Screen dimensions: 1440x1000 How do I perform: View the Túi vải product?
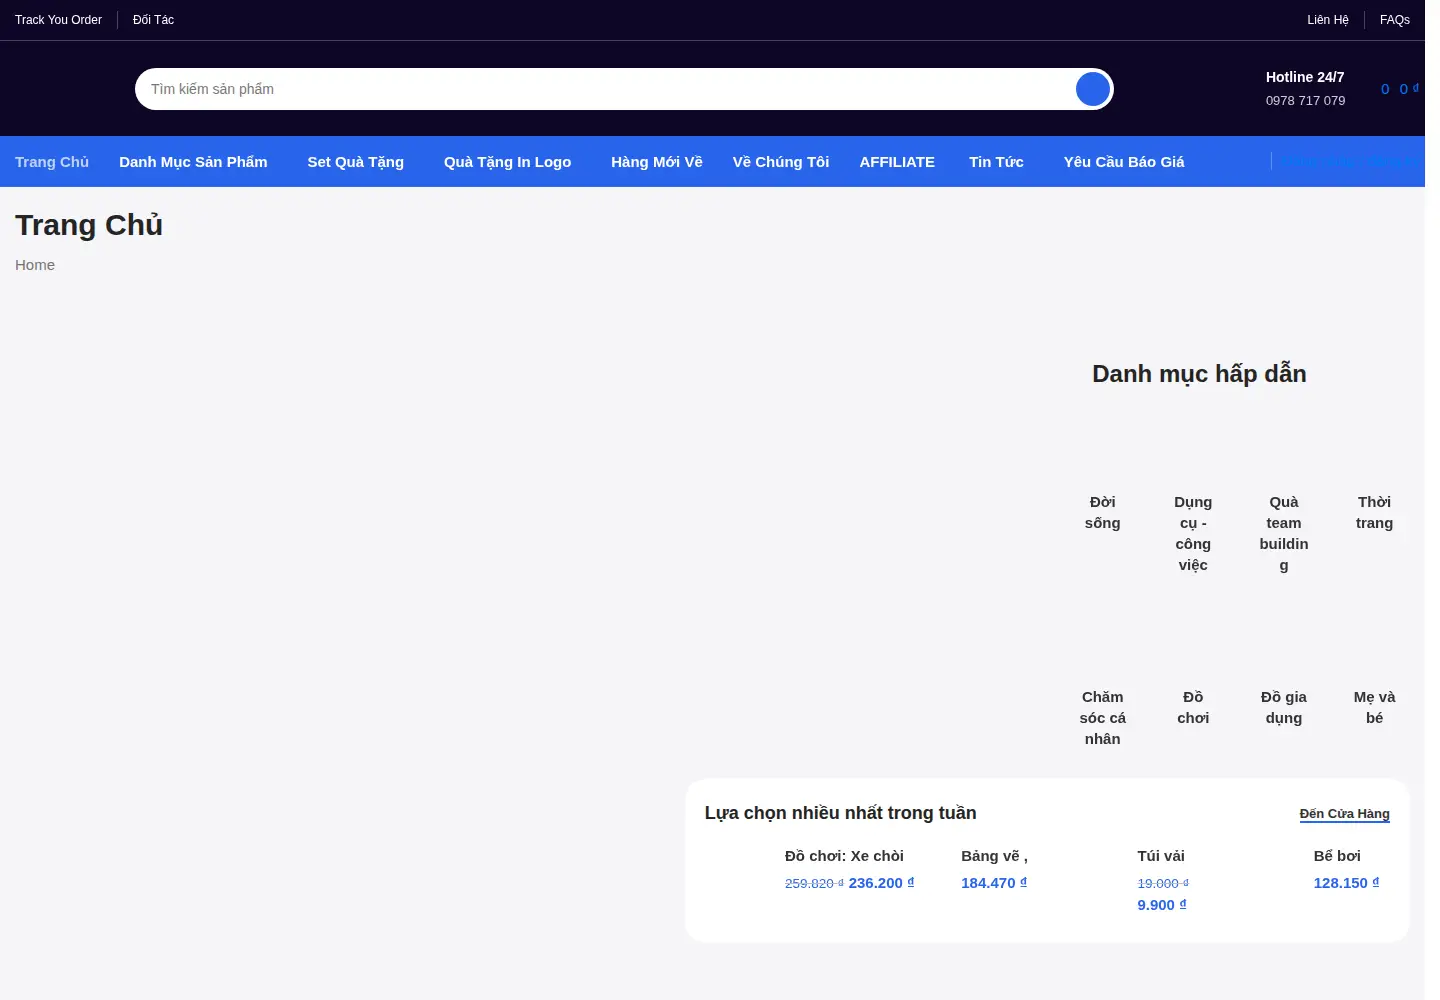pos(1161,856)
